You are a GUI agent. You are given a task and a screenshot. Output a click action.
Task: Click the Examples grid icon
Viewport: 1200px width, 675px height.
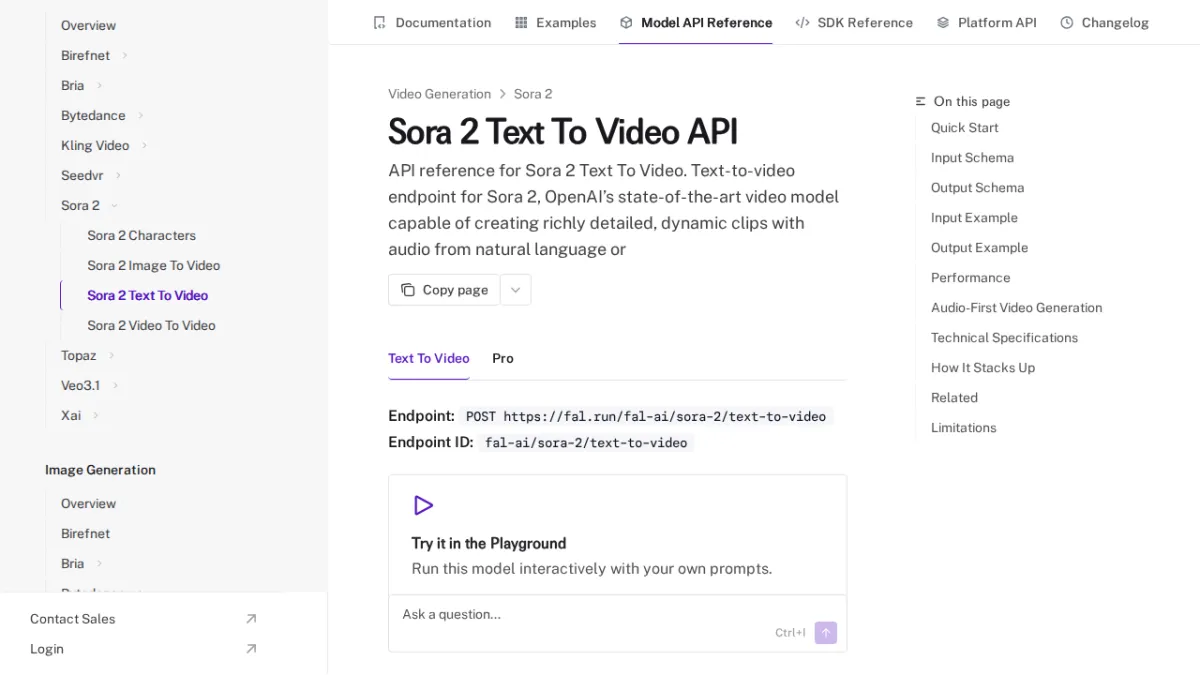pyautogui.click(x=521, y=22)
